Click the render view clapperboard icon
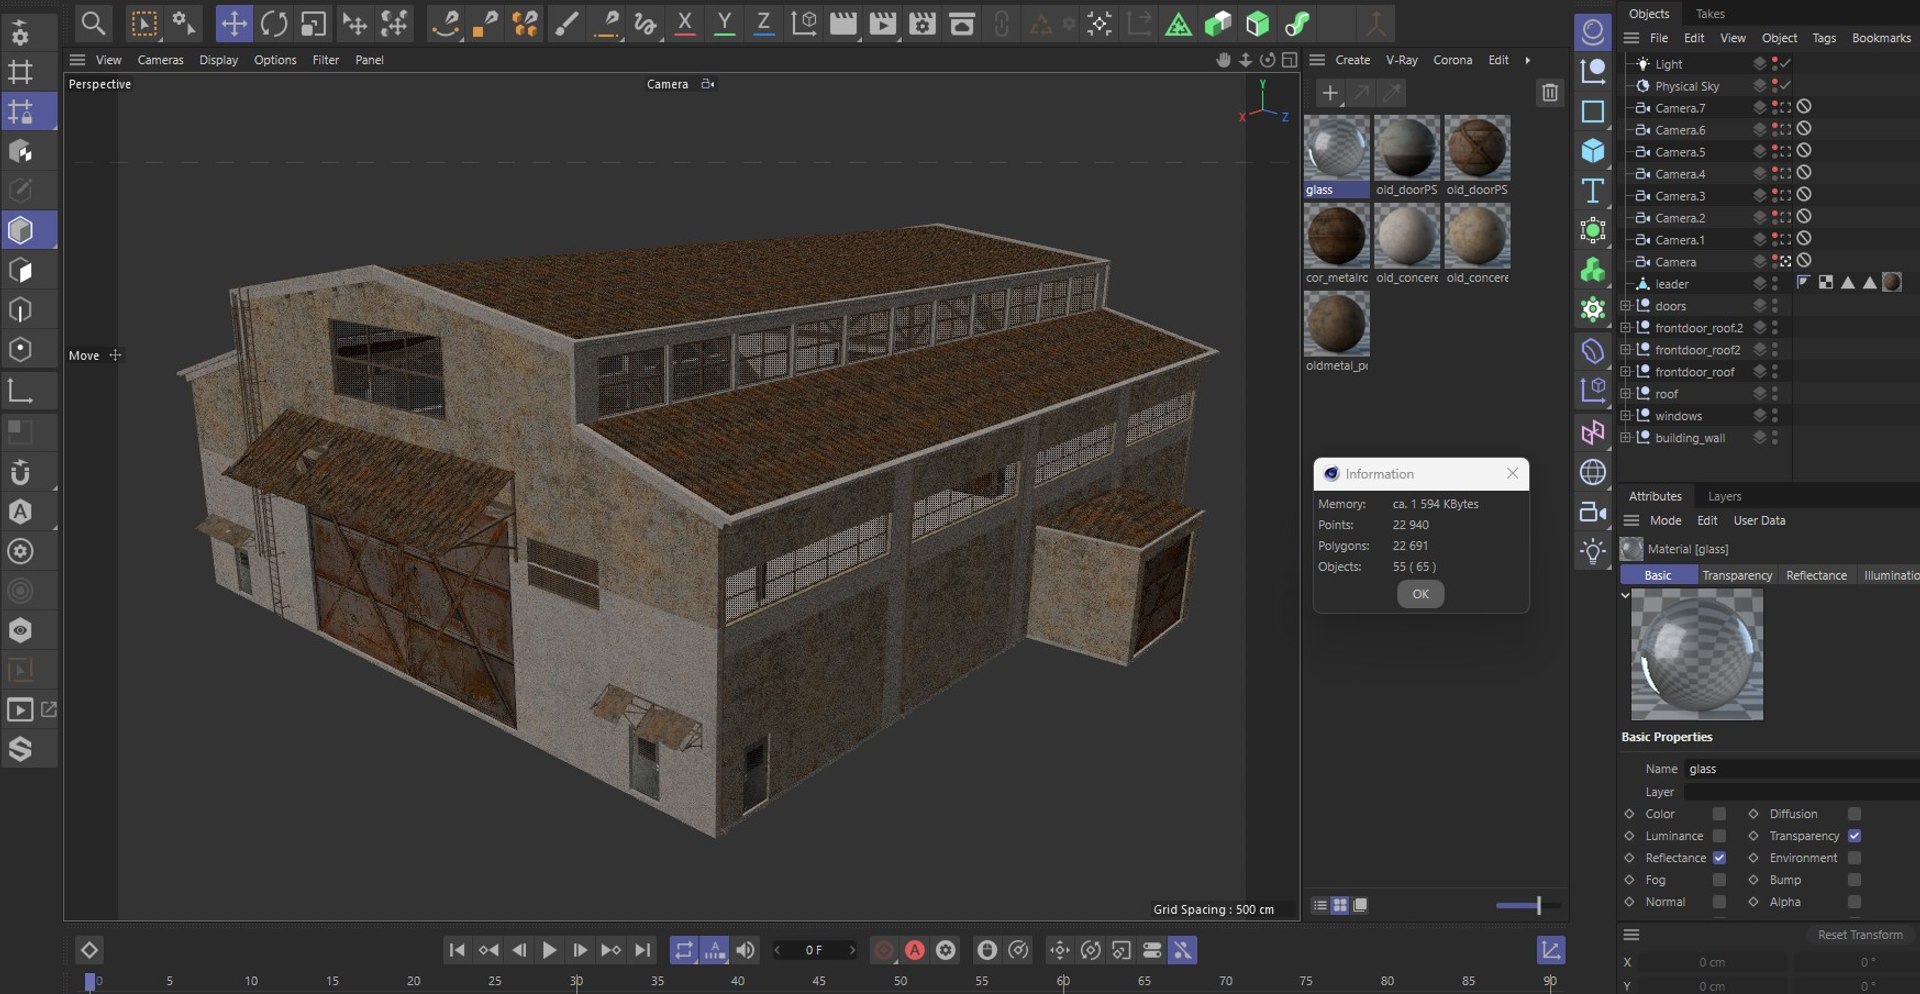Viewport: 1920px width, 994px height. (843, 24)
